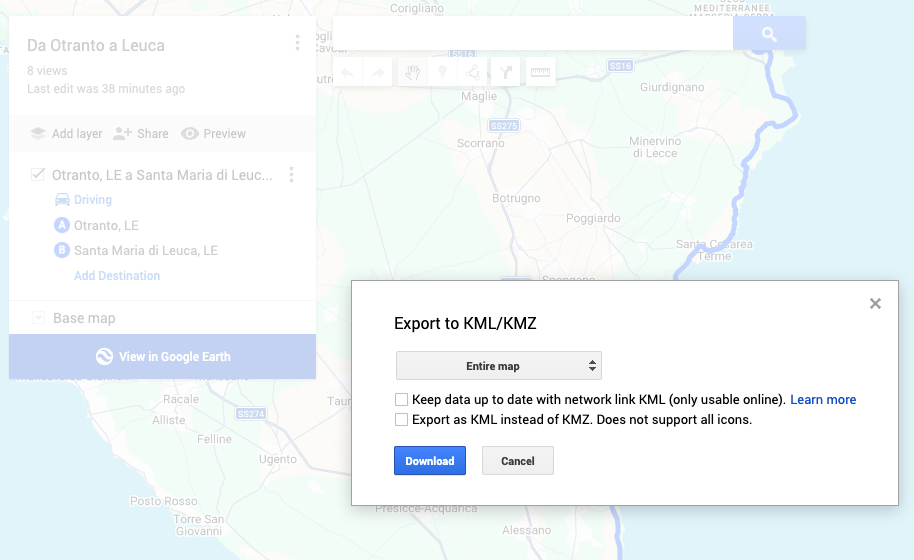Click the Preview eye icon

pos(189,133)
